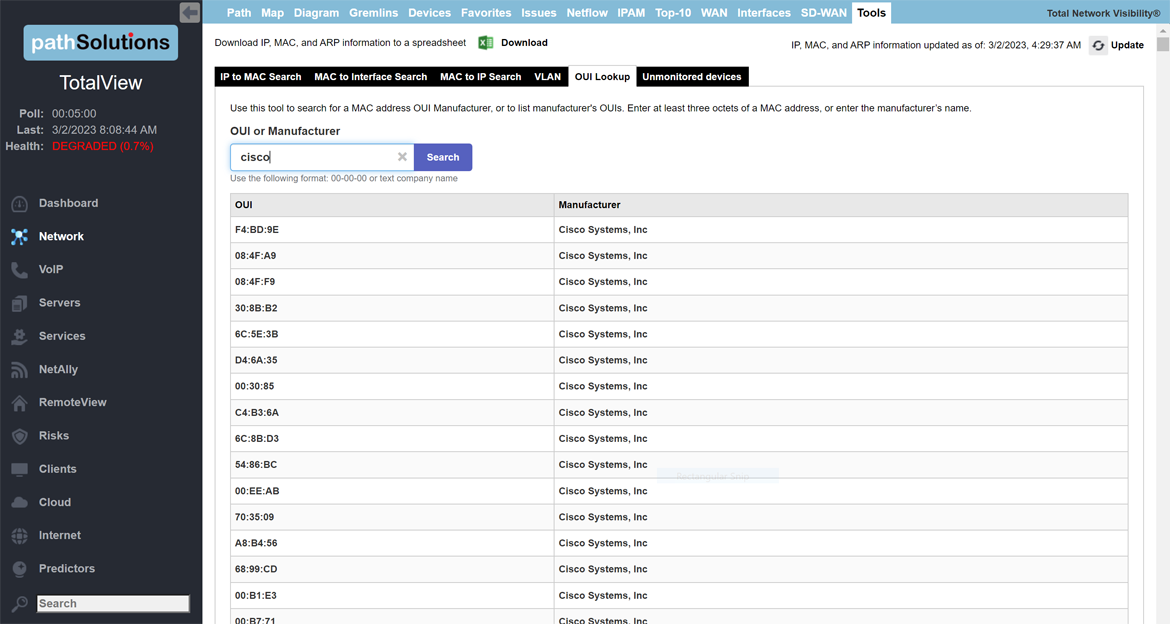Open Dashboard from sidebar icon
Screen dimensions: 1170x624
coord(20,204)
